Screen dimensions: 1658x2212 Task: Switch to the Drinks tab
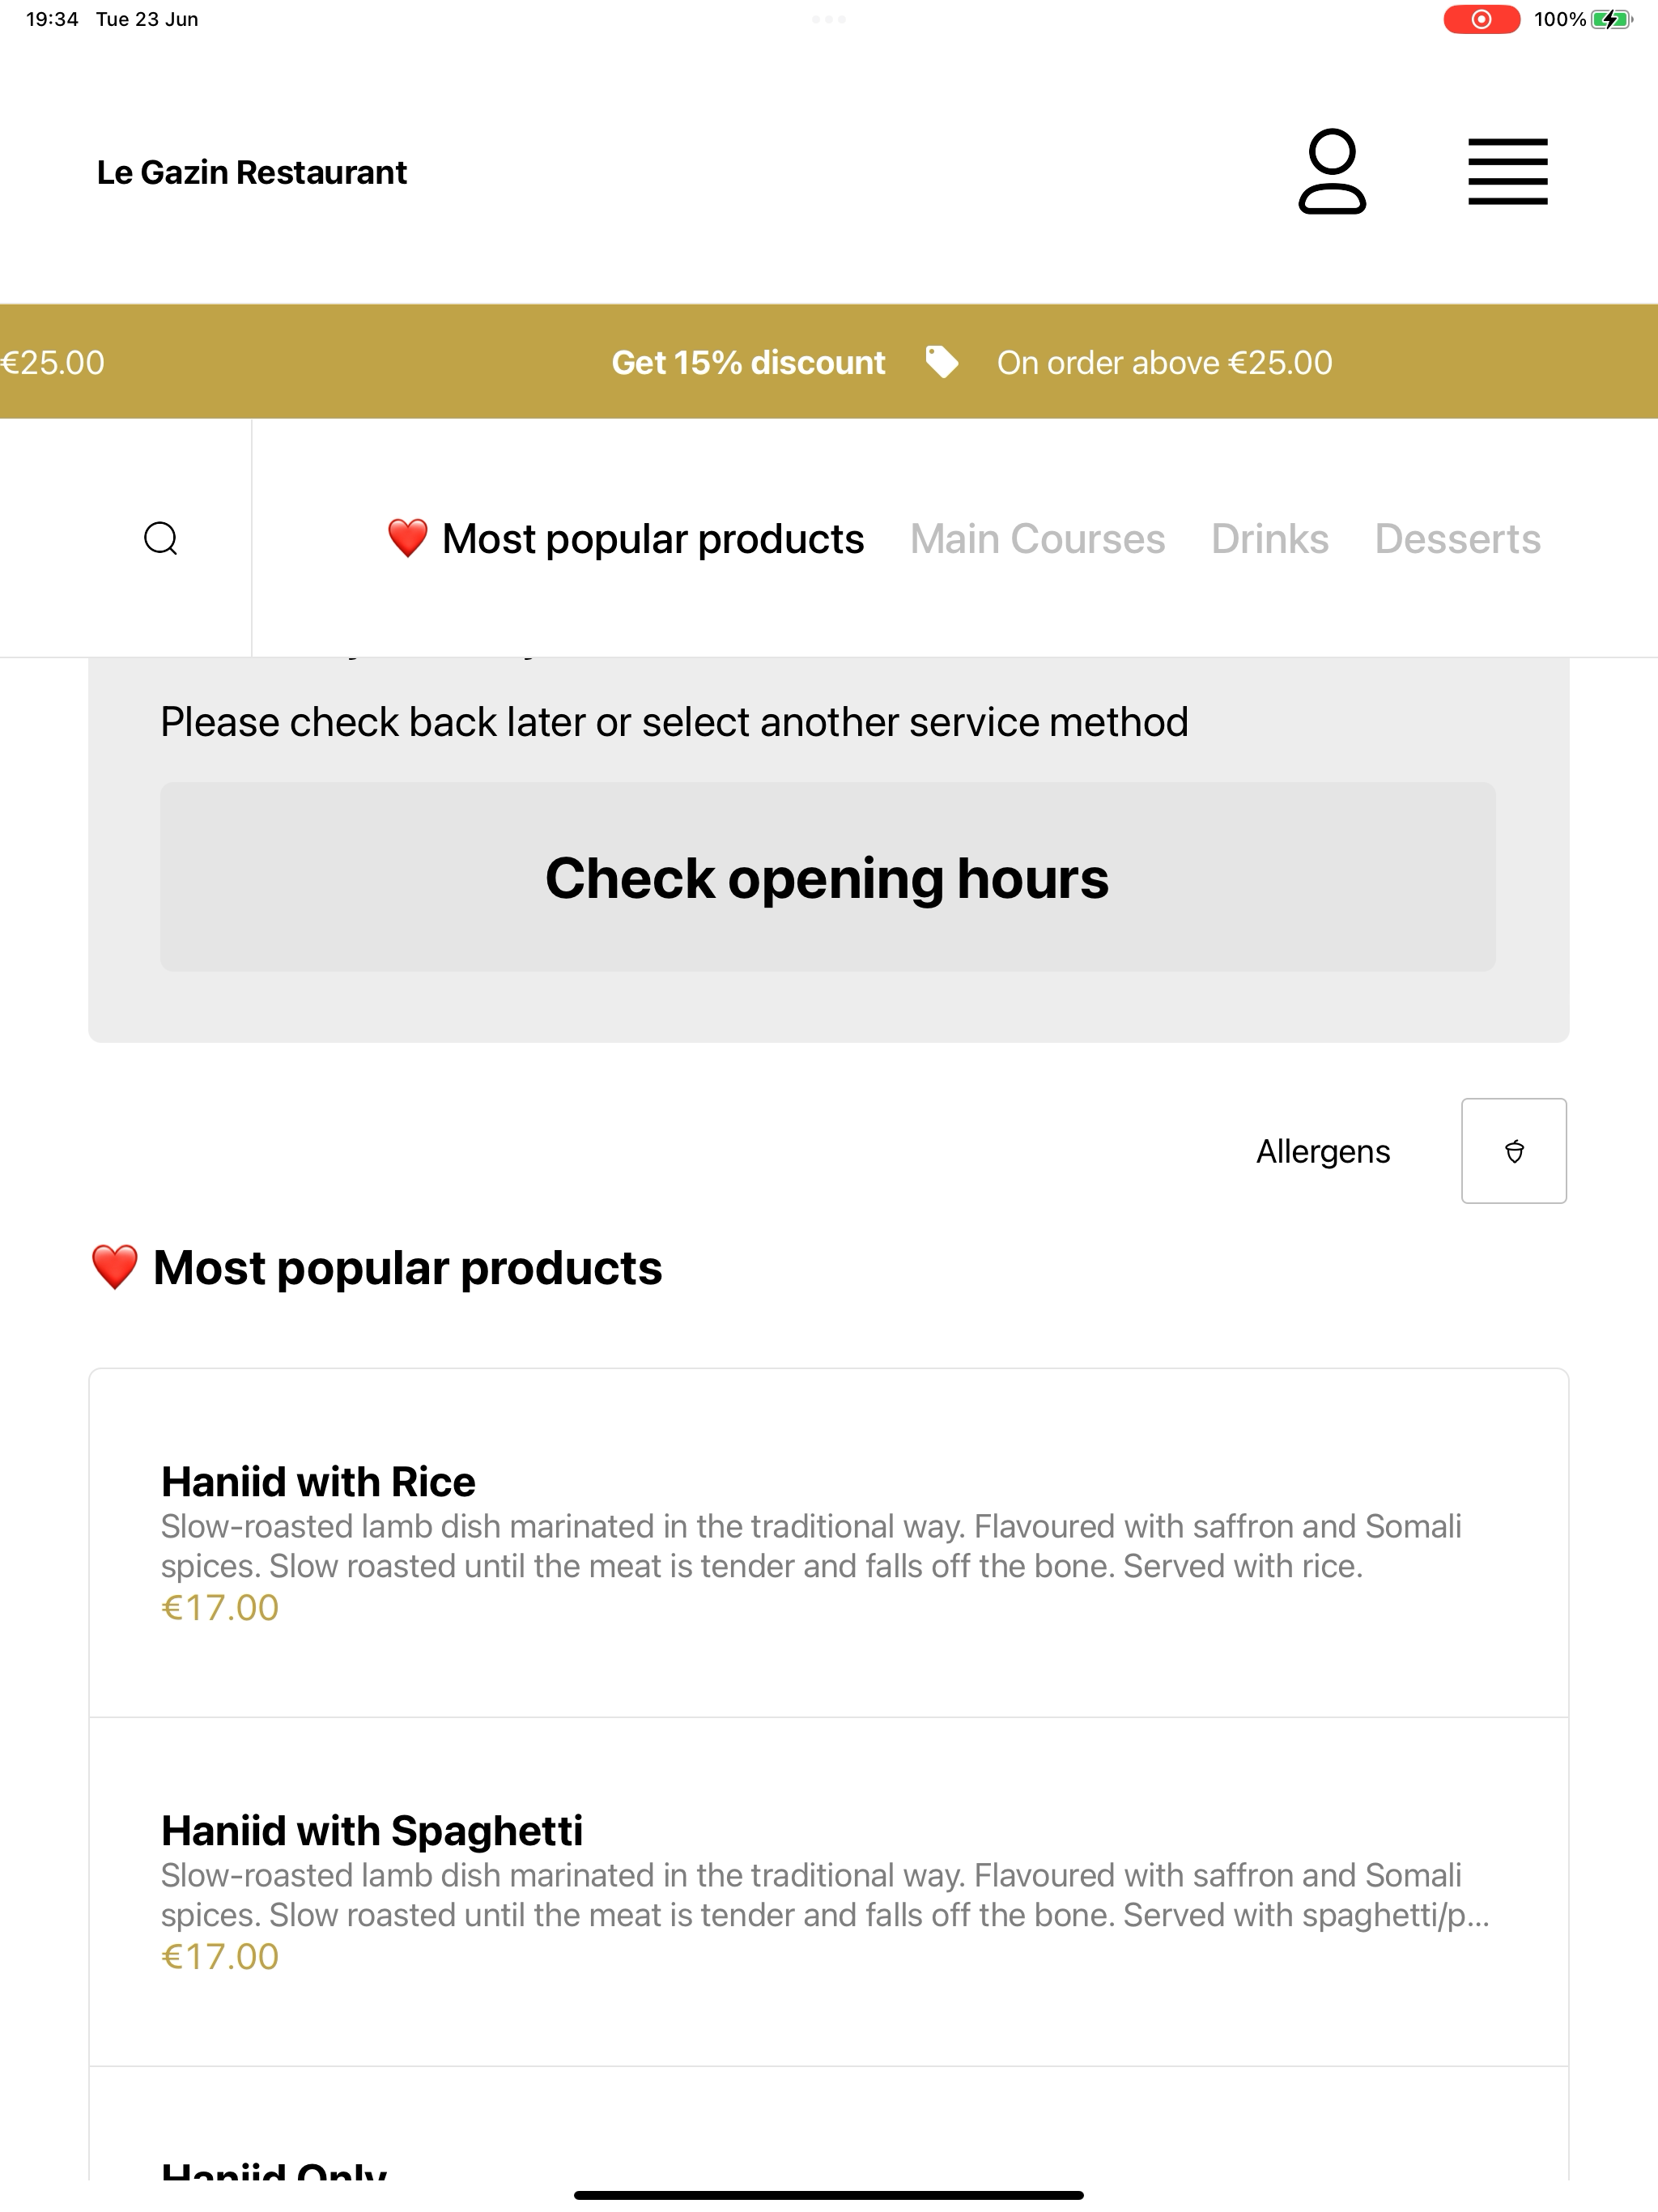click(1270, 539)
